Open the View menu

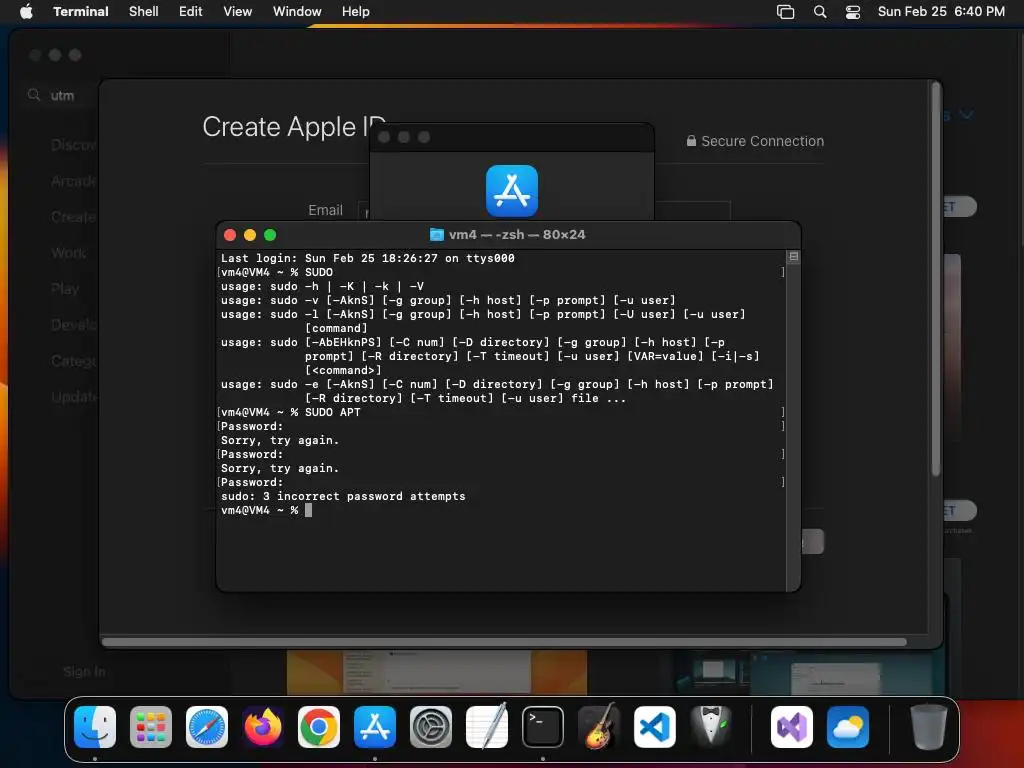tap(238, 11)
